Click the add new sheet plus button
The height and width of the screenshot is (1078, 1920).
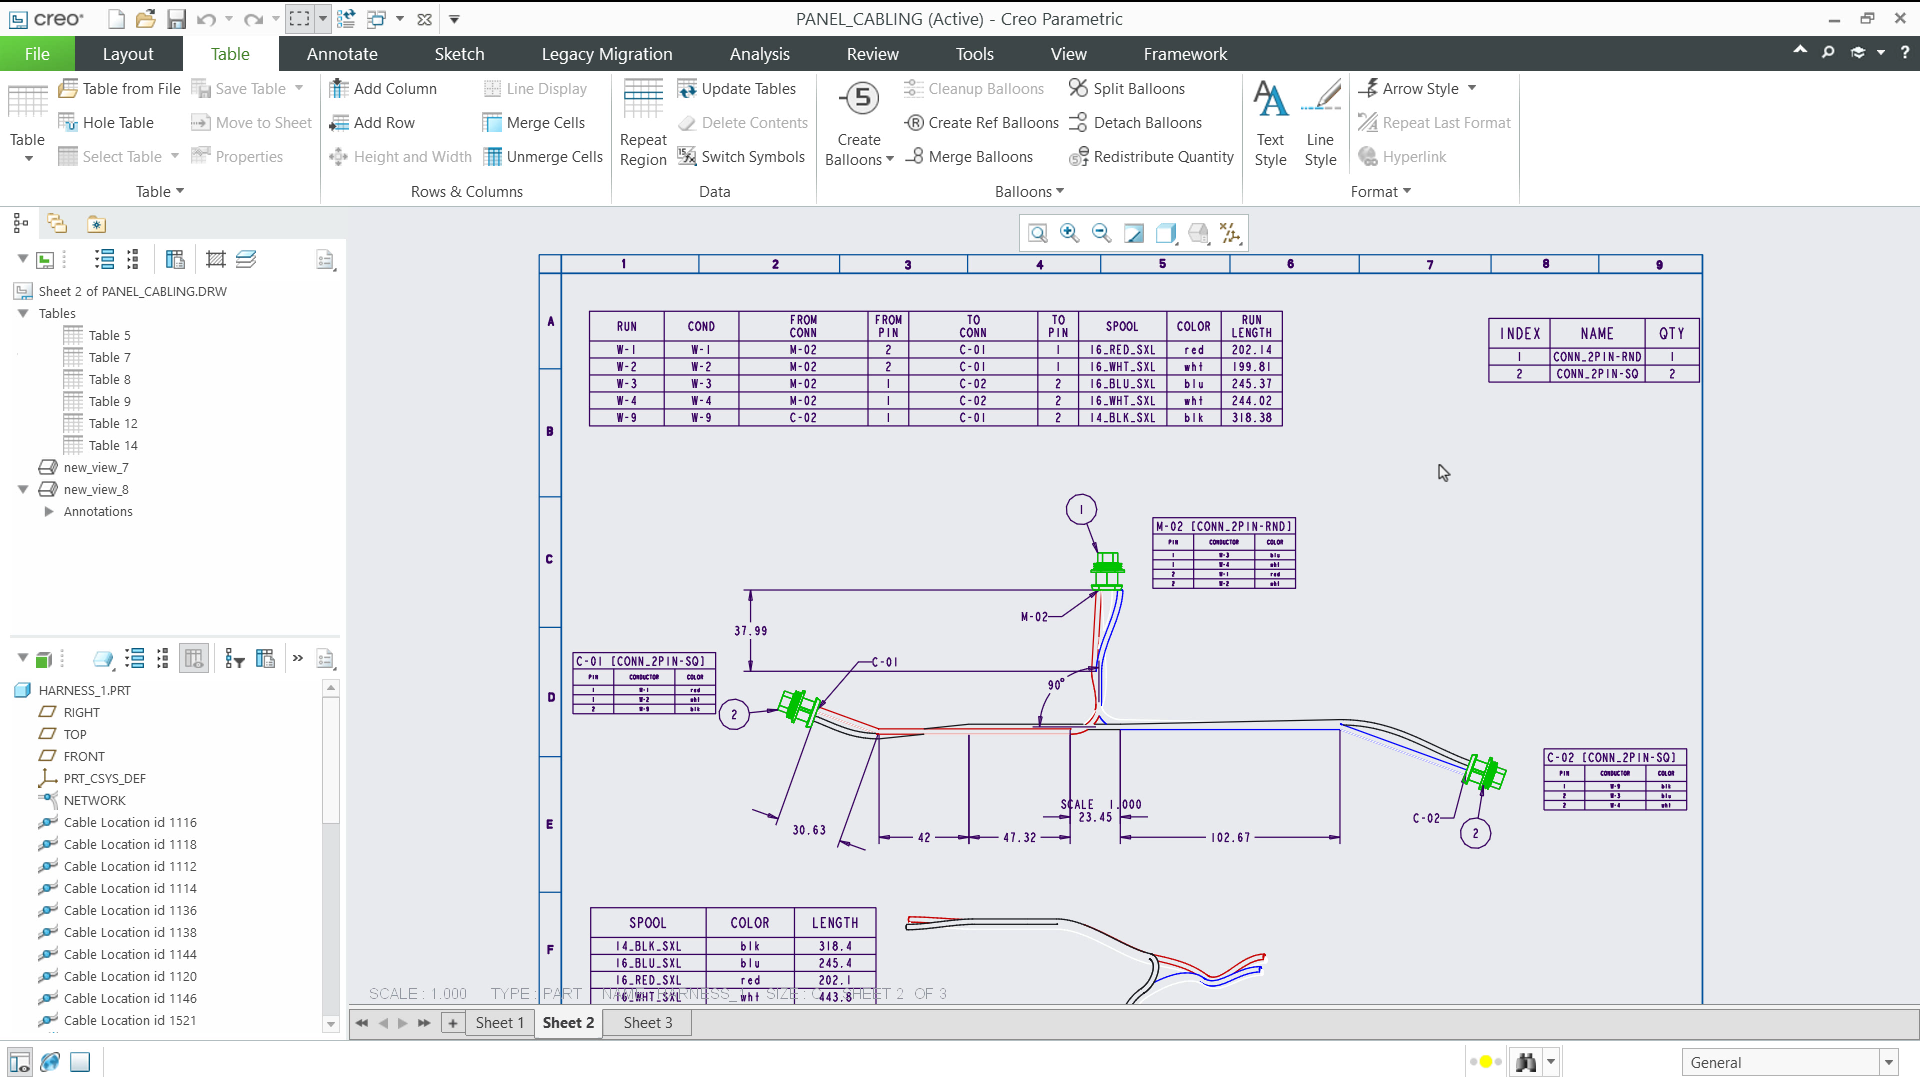(x=453, y=1022)
